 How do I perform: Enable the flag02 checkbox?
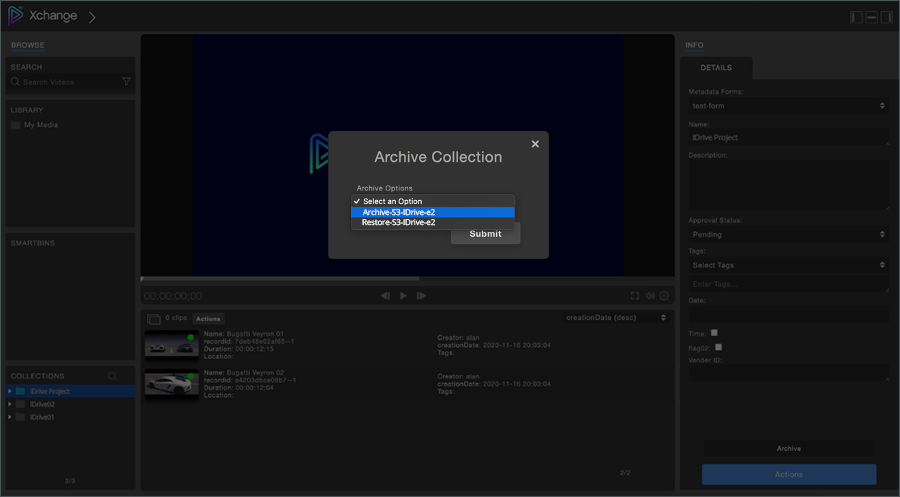pos(719,347)
